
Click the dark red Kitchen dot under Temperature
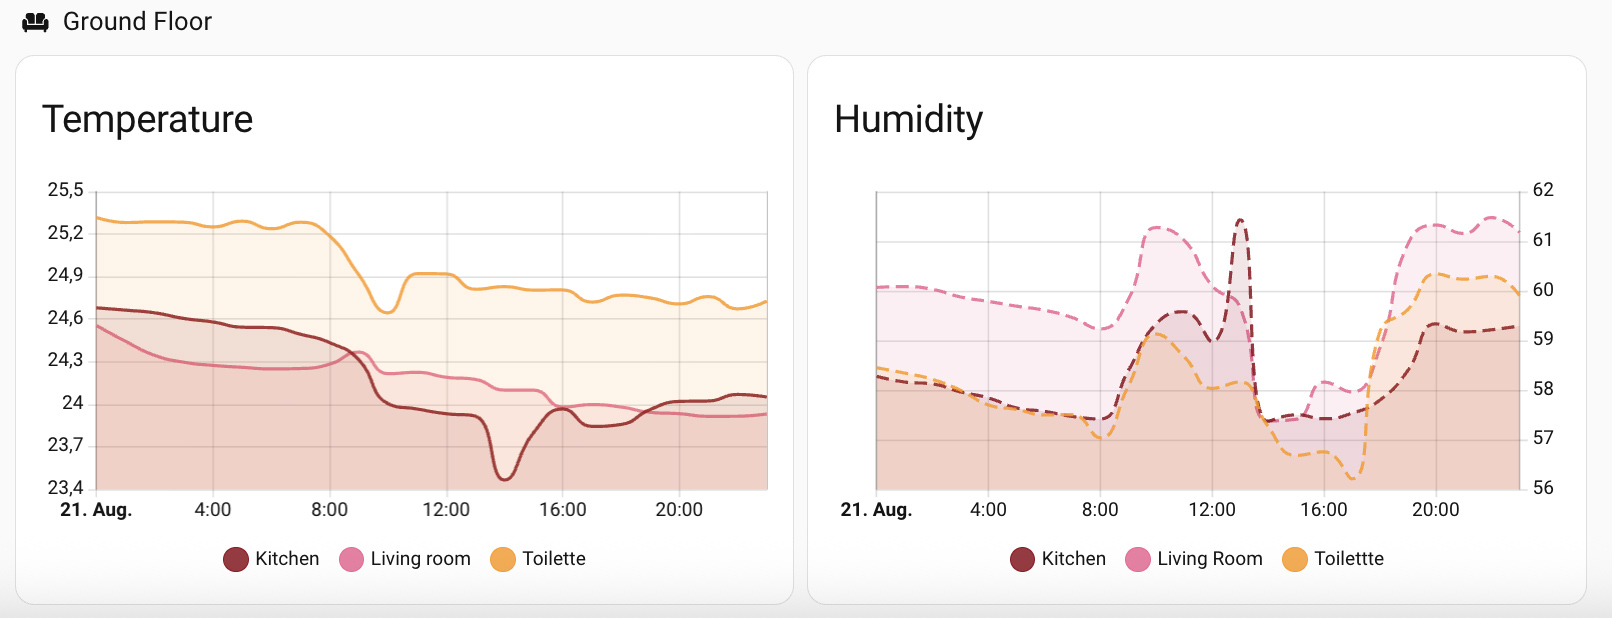pyautogui.click(x=236, y=560)
